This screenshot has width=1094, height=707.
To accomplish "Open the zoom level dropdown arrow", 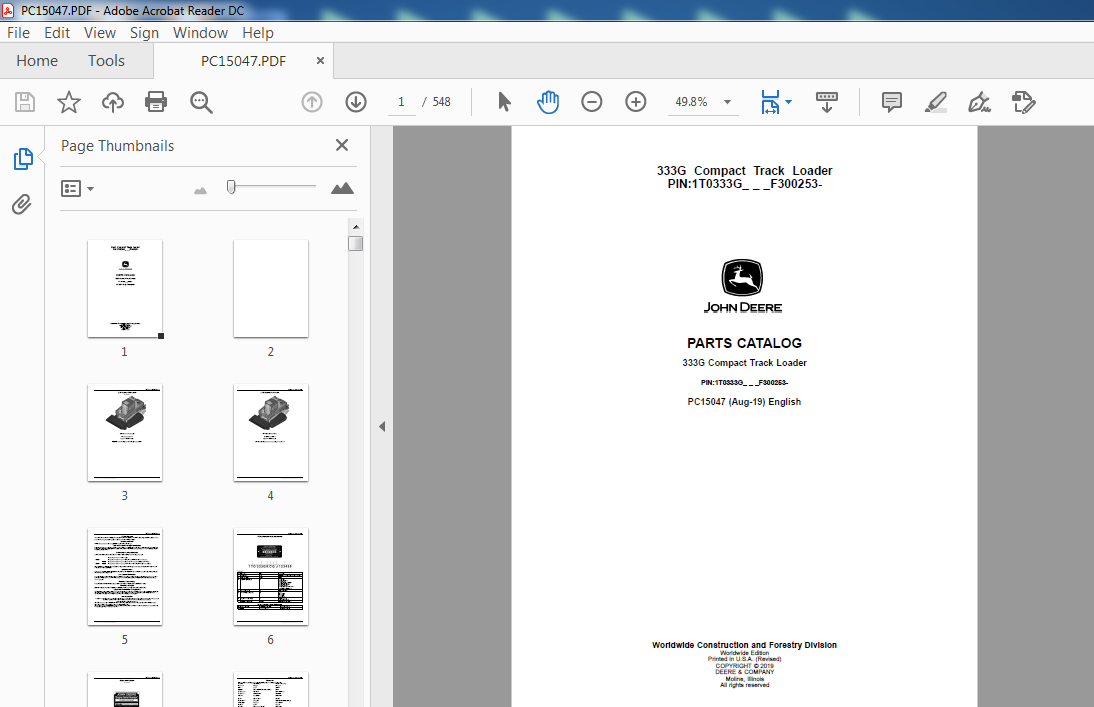I will 727,102.
